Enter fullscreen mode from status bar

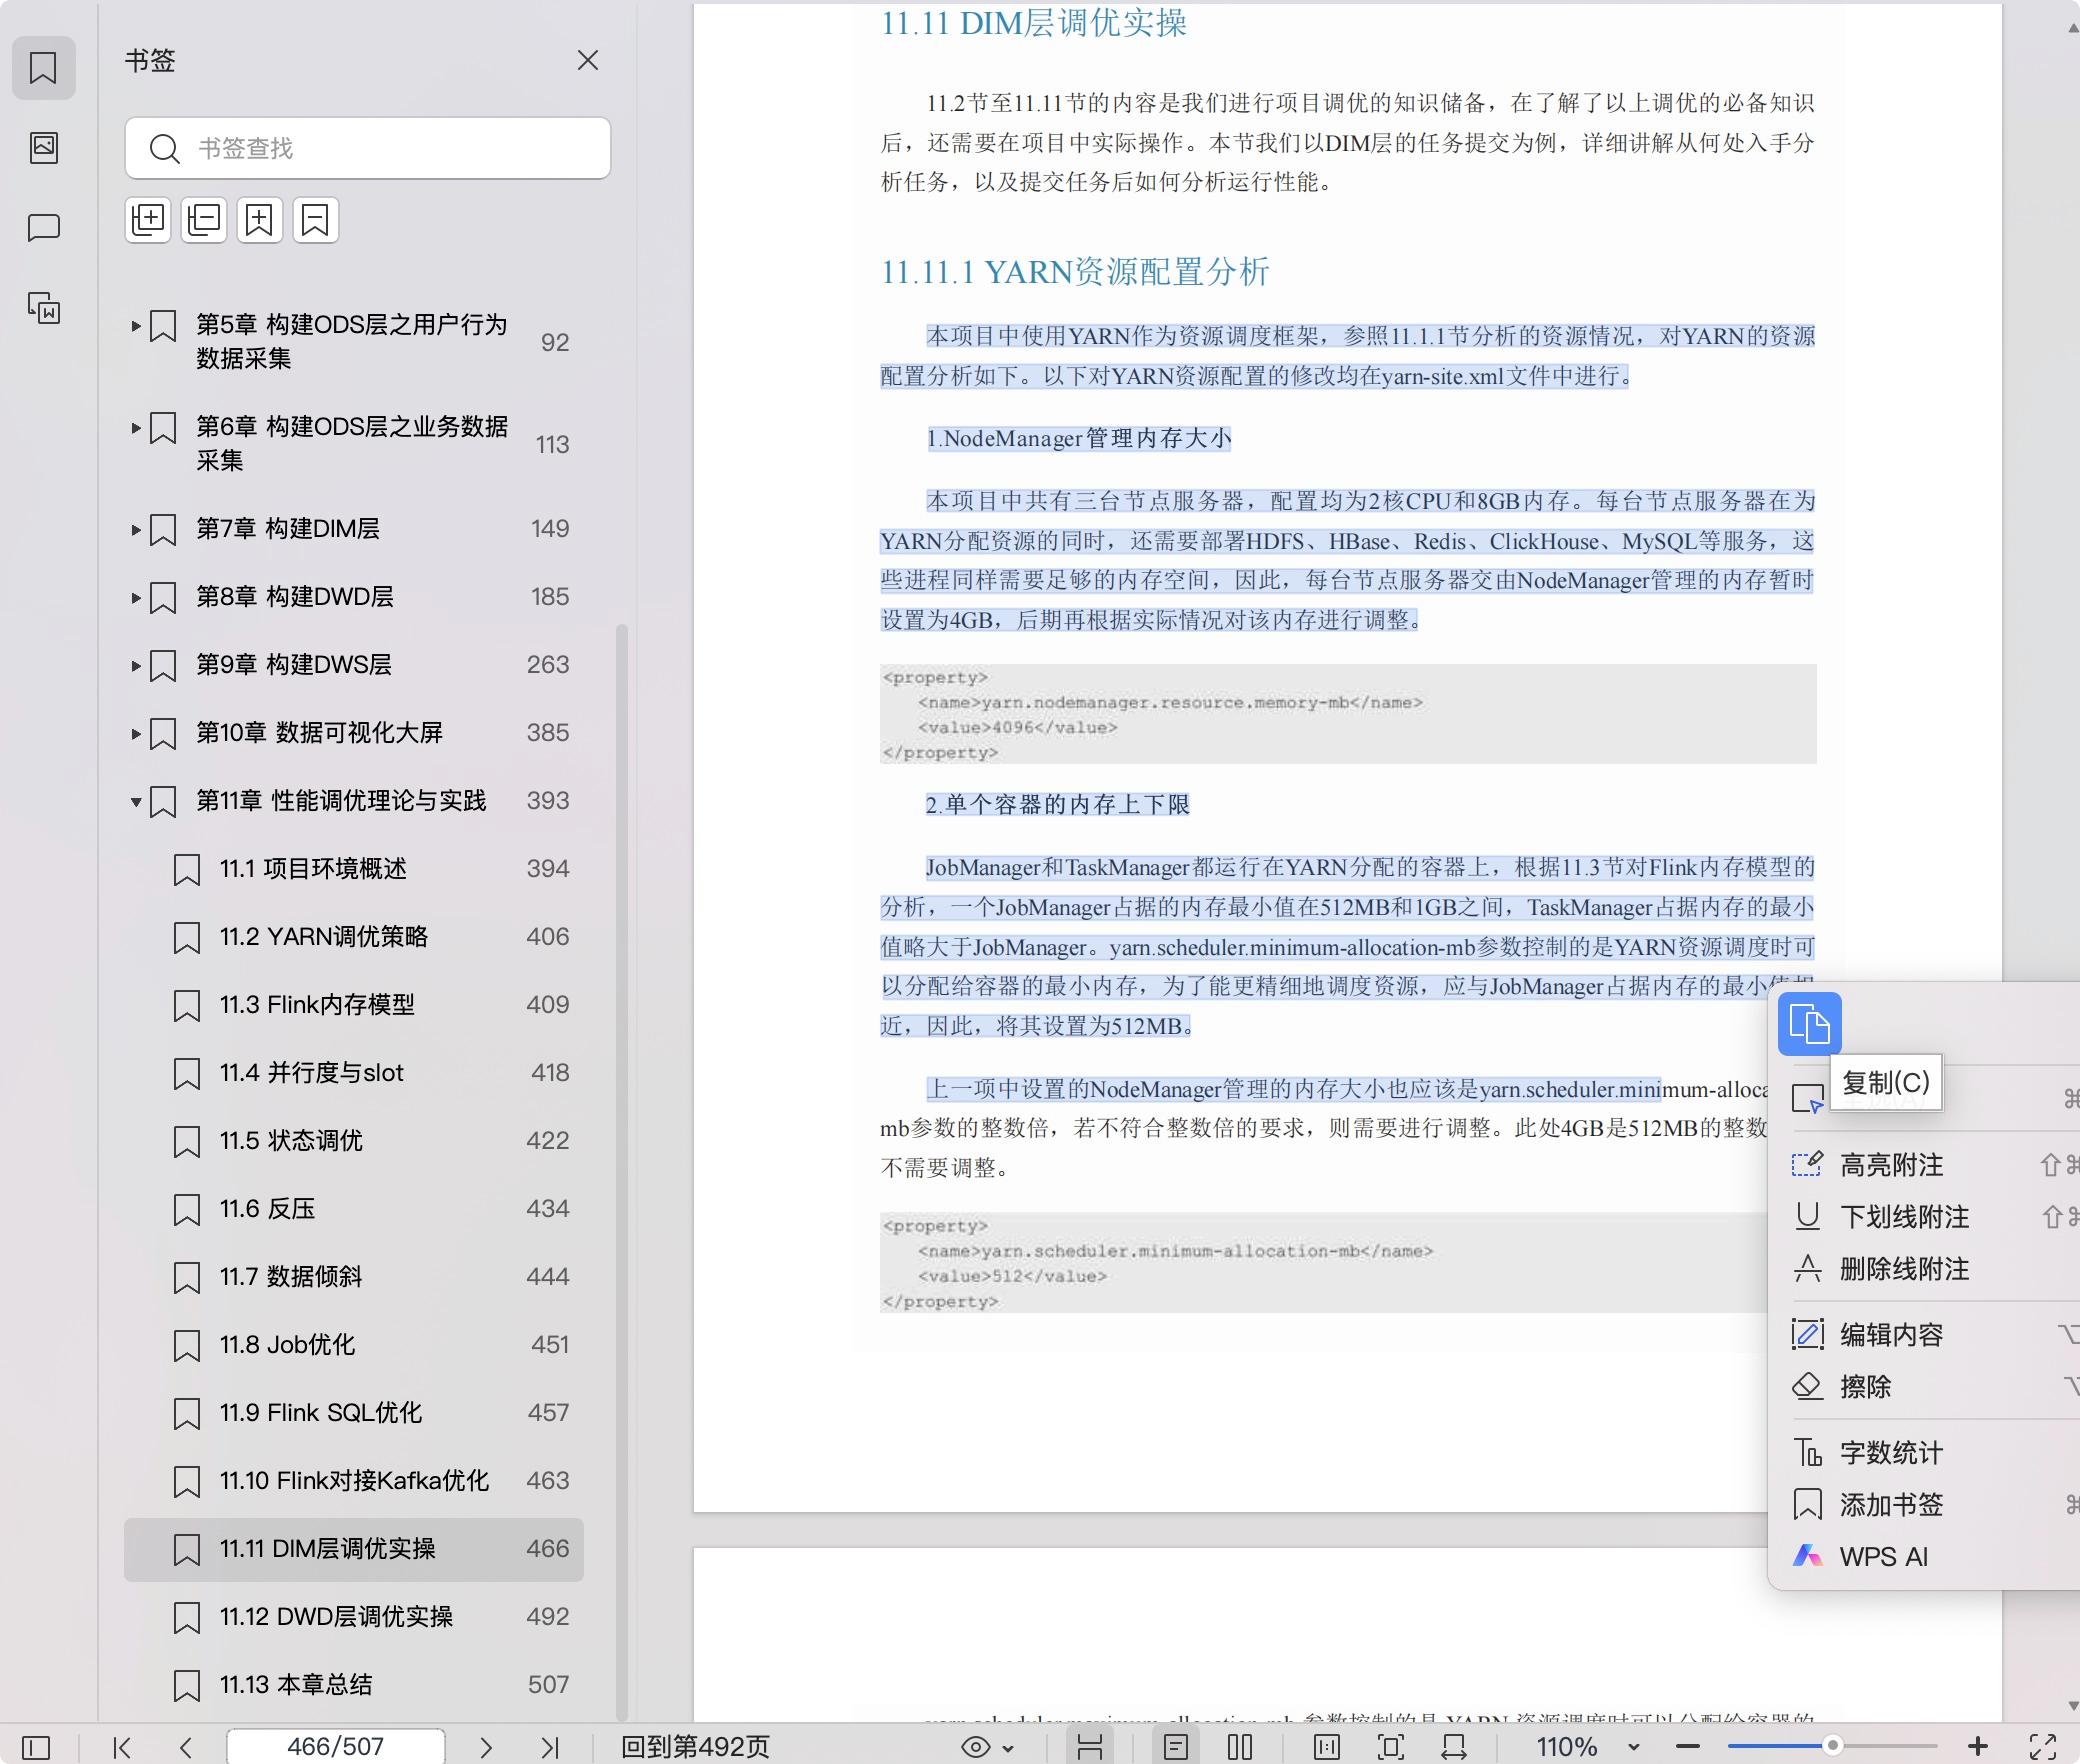(2042, 1747)
